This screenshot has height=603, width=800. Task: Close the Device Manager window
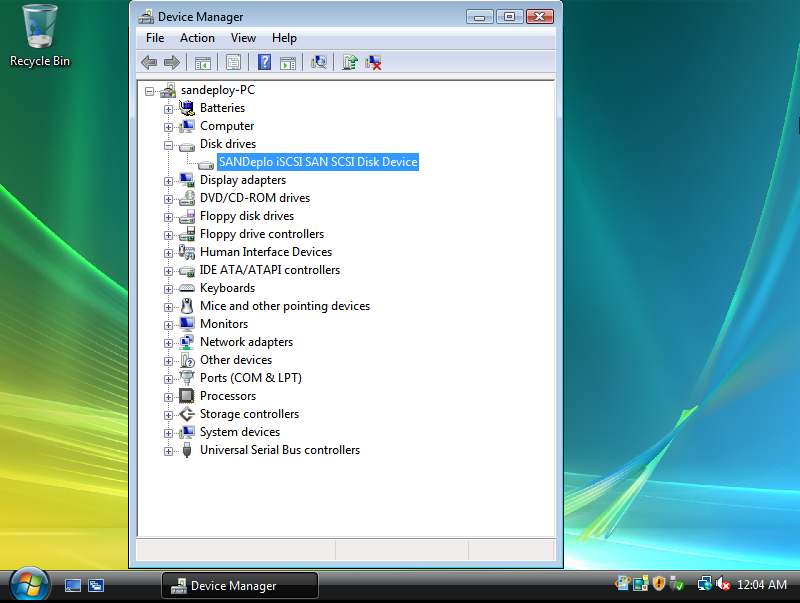tap(540, 17)
